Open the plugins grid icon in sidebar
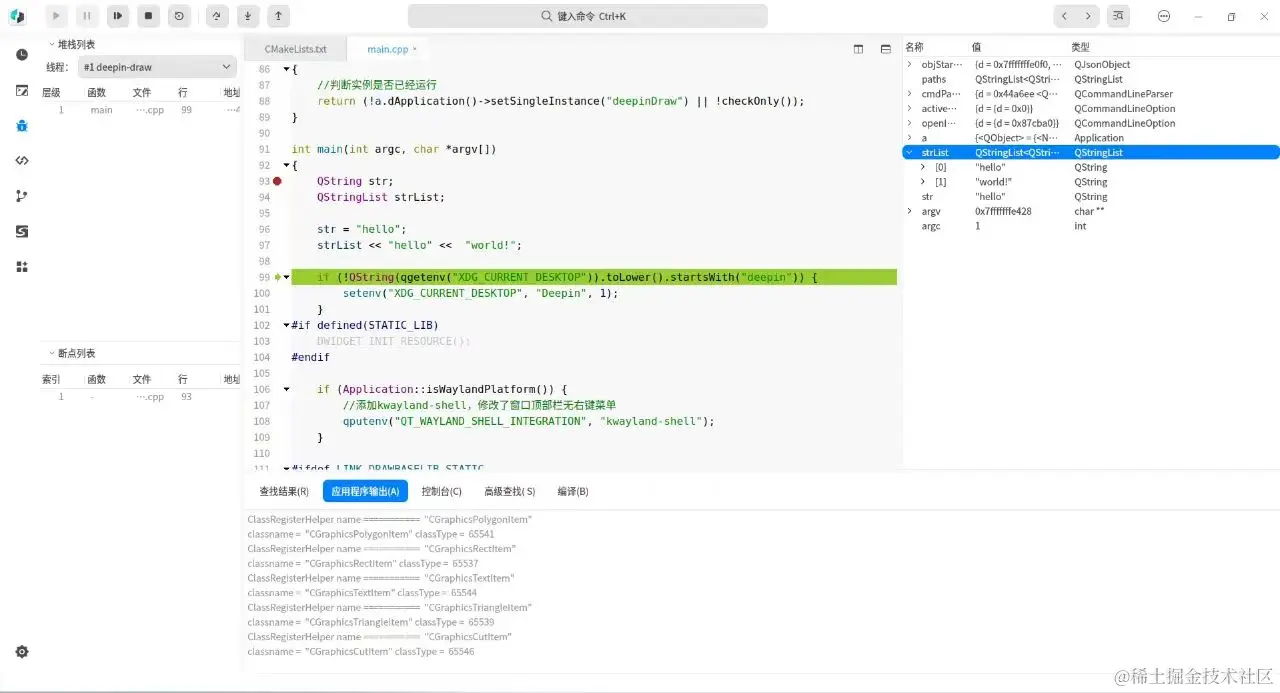 coord(22,267)
